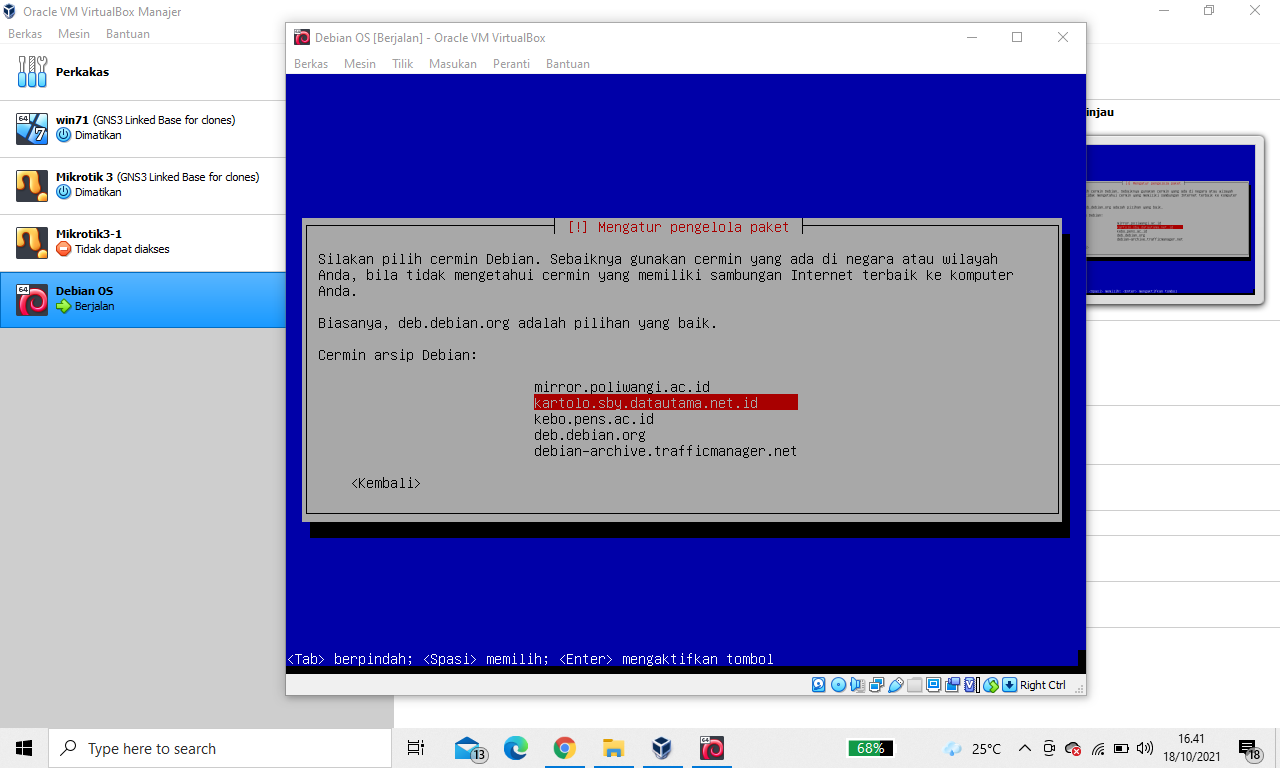This screenshot has height=768, width=1280.
Task: Click the 68% battery indicator widget
Action: pyautogui.click(x=870, y=748)
